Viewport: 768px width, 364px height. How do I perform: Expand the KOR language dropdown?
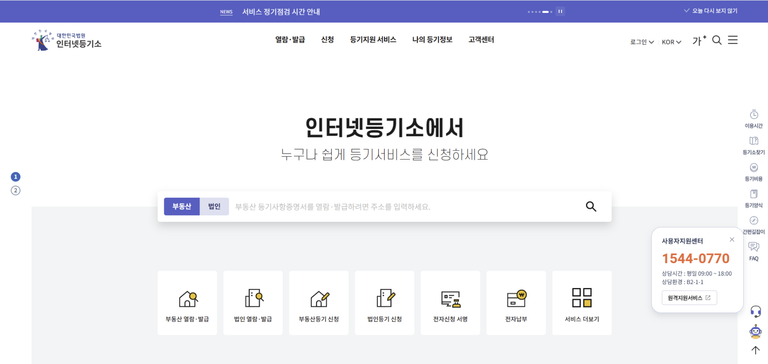point(672,42)
